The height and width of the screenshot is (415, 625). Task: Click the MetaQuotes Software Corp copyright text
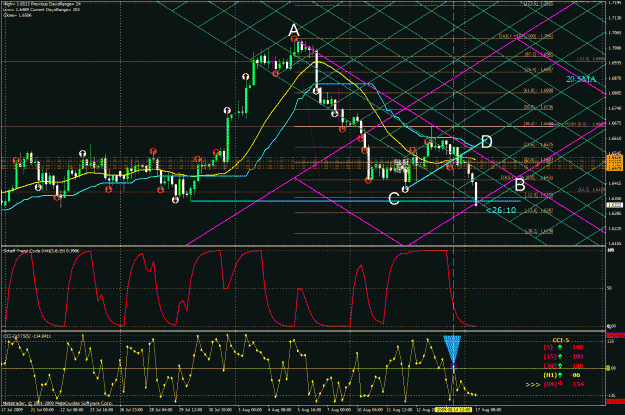coord(57,403)
